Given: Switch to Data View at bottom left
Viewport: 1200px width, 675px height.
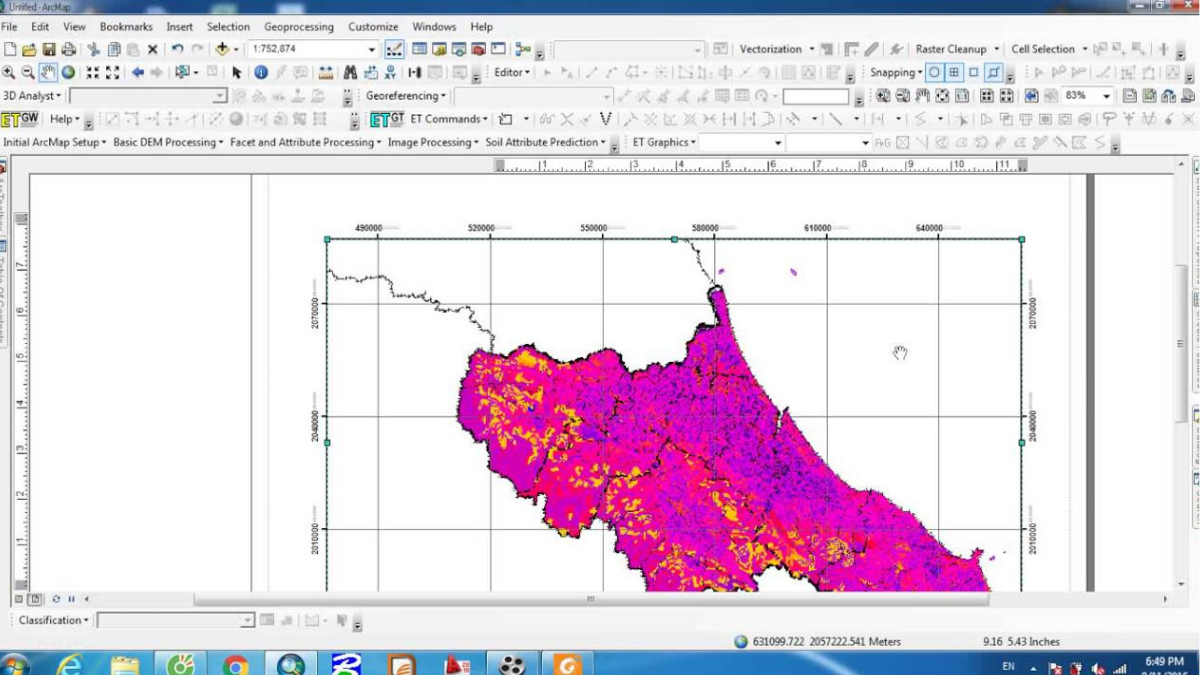Looking at the screenshot, I should click(17, 599).
